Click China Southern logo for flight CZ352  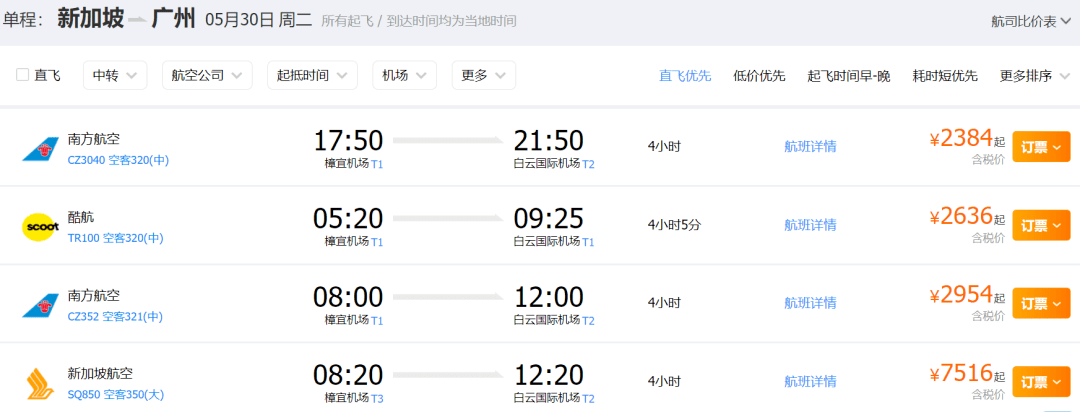41,305
